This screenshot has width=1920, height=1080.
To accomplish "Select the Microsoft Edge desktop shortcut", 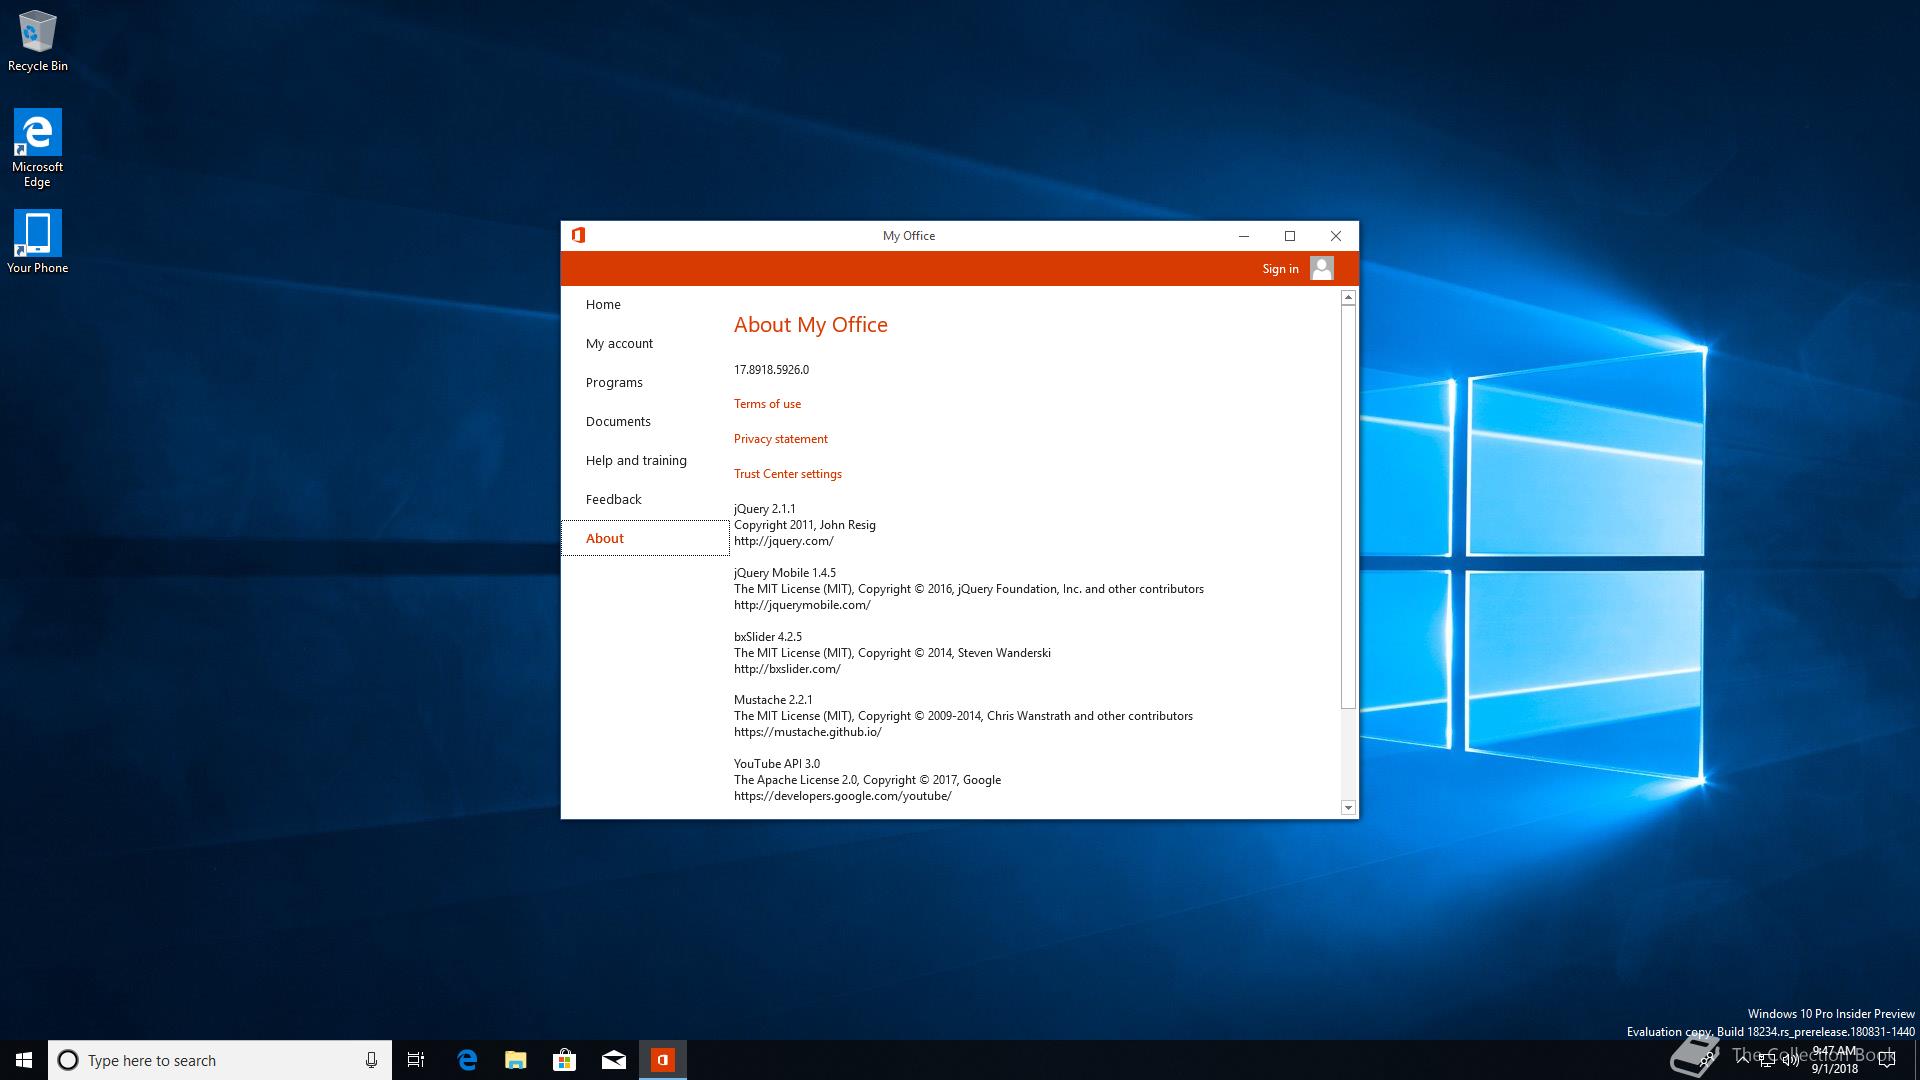I will [x=37, y=148].
